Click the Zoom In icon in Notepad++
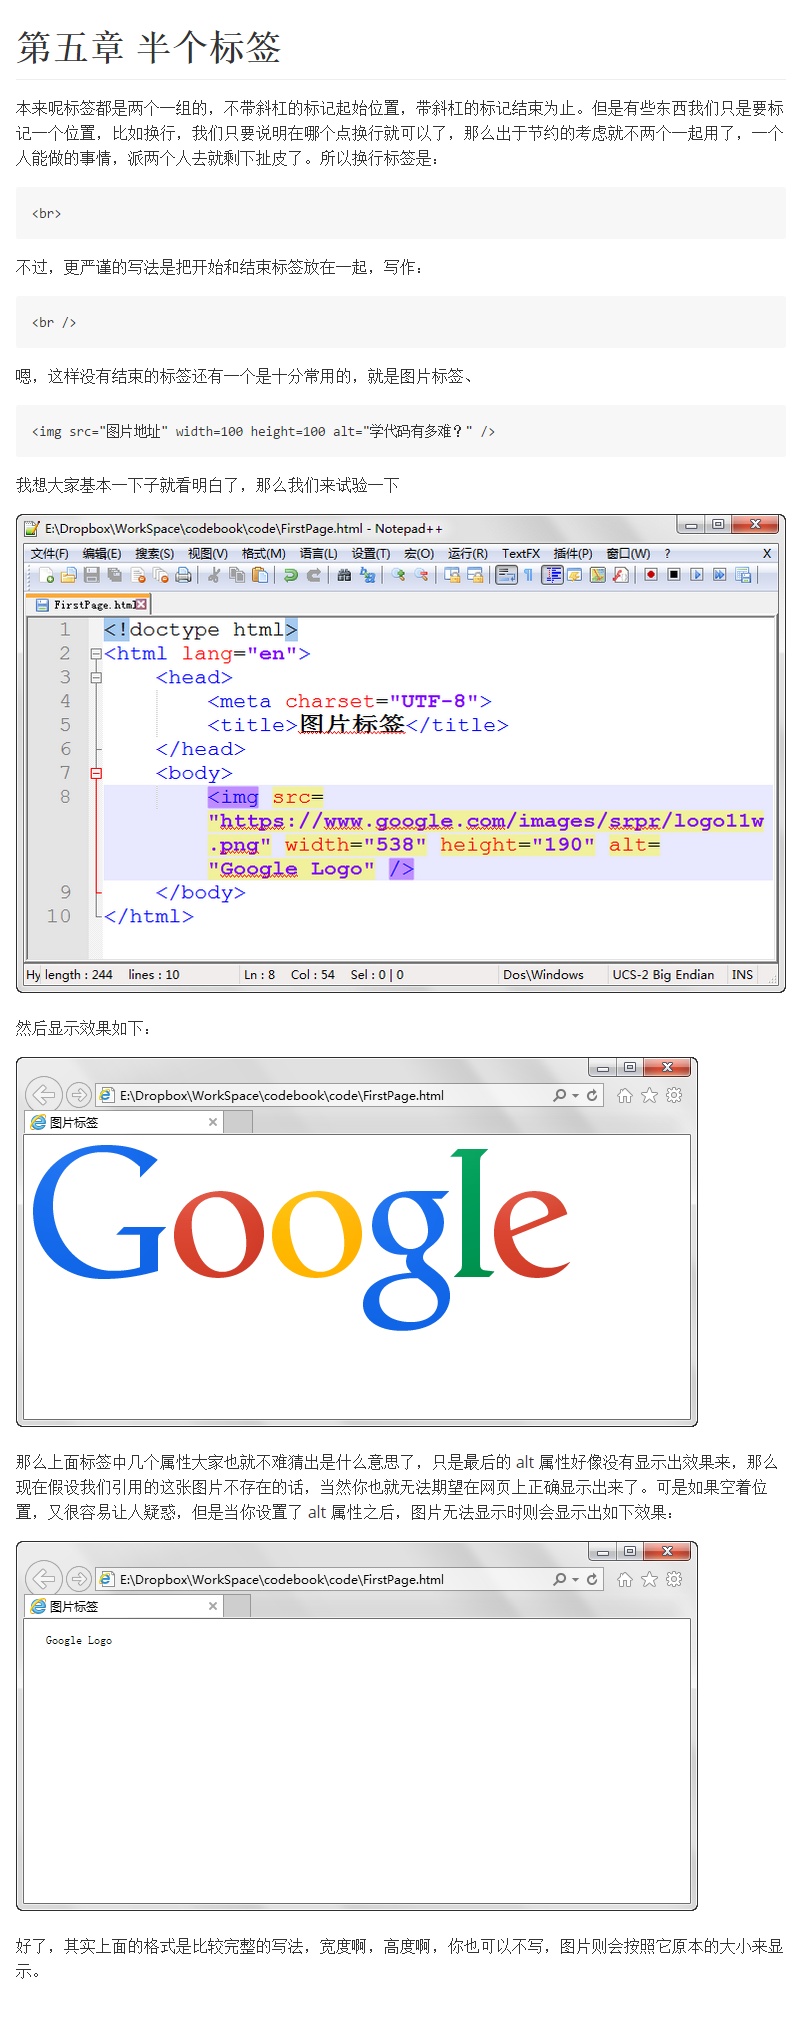The height and width of the screenshot is (2028, 800). (x=398, y=575)
